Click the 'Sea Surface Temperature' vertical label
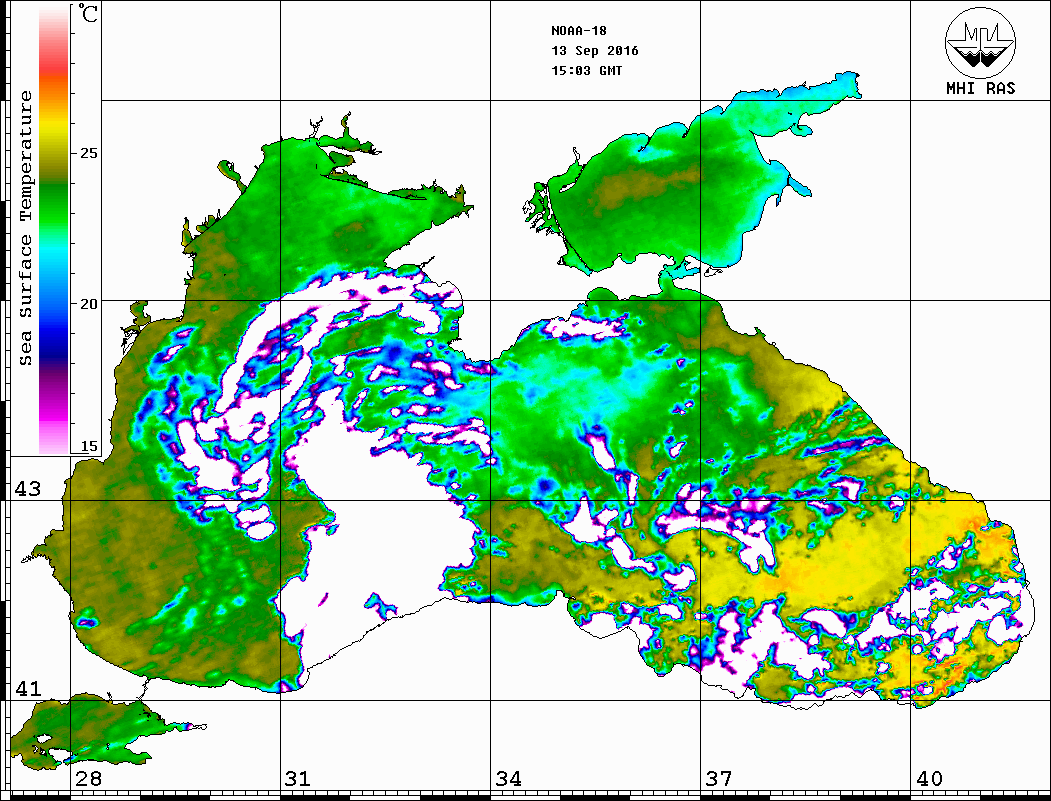Image resolution: width=1051 pixels, height=801 pixels. tap(25, 229)
